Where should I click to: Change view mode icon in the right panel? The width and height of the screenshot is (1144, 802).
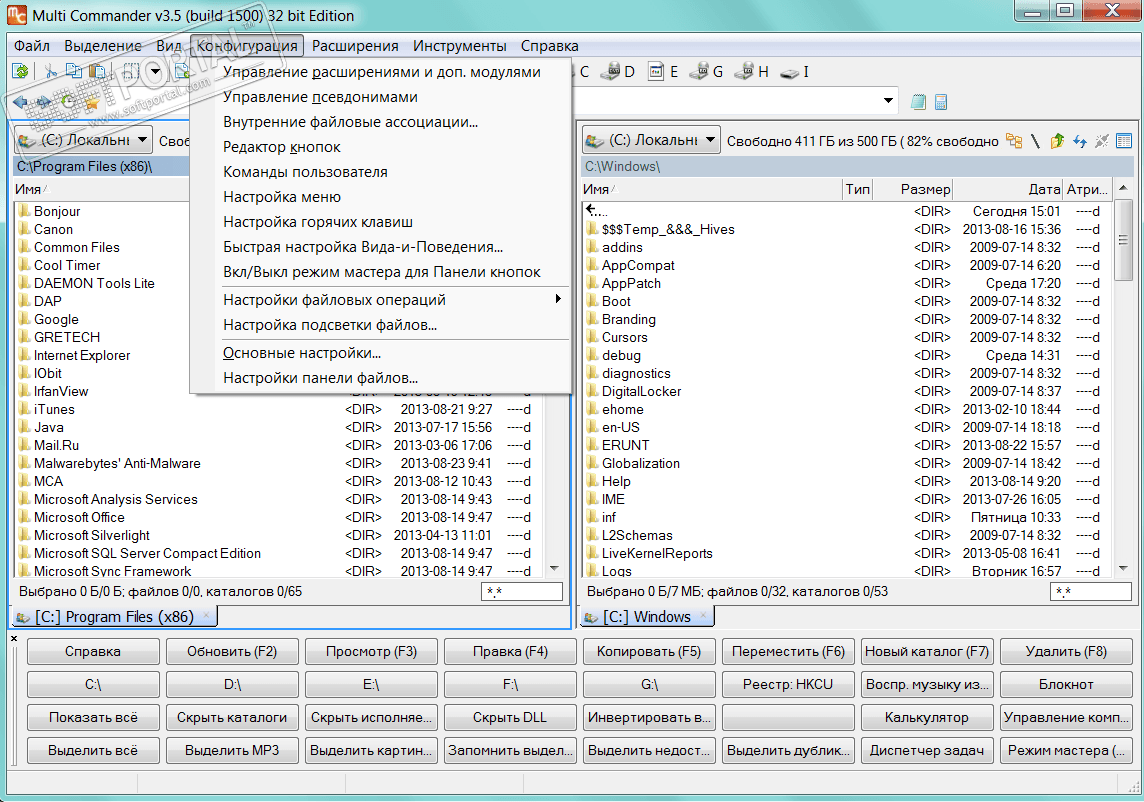click(1124, 140)
